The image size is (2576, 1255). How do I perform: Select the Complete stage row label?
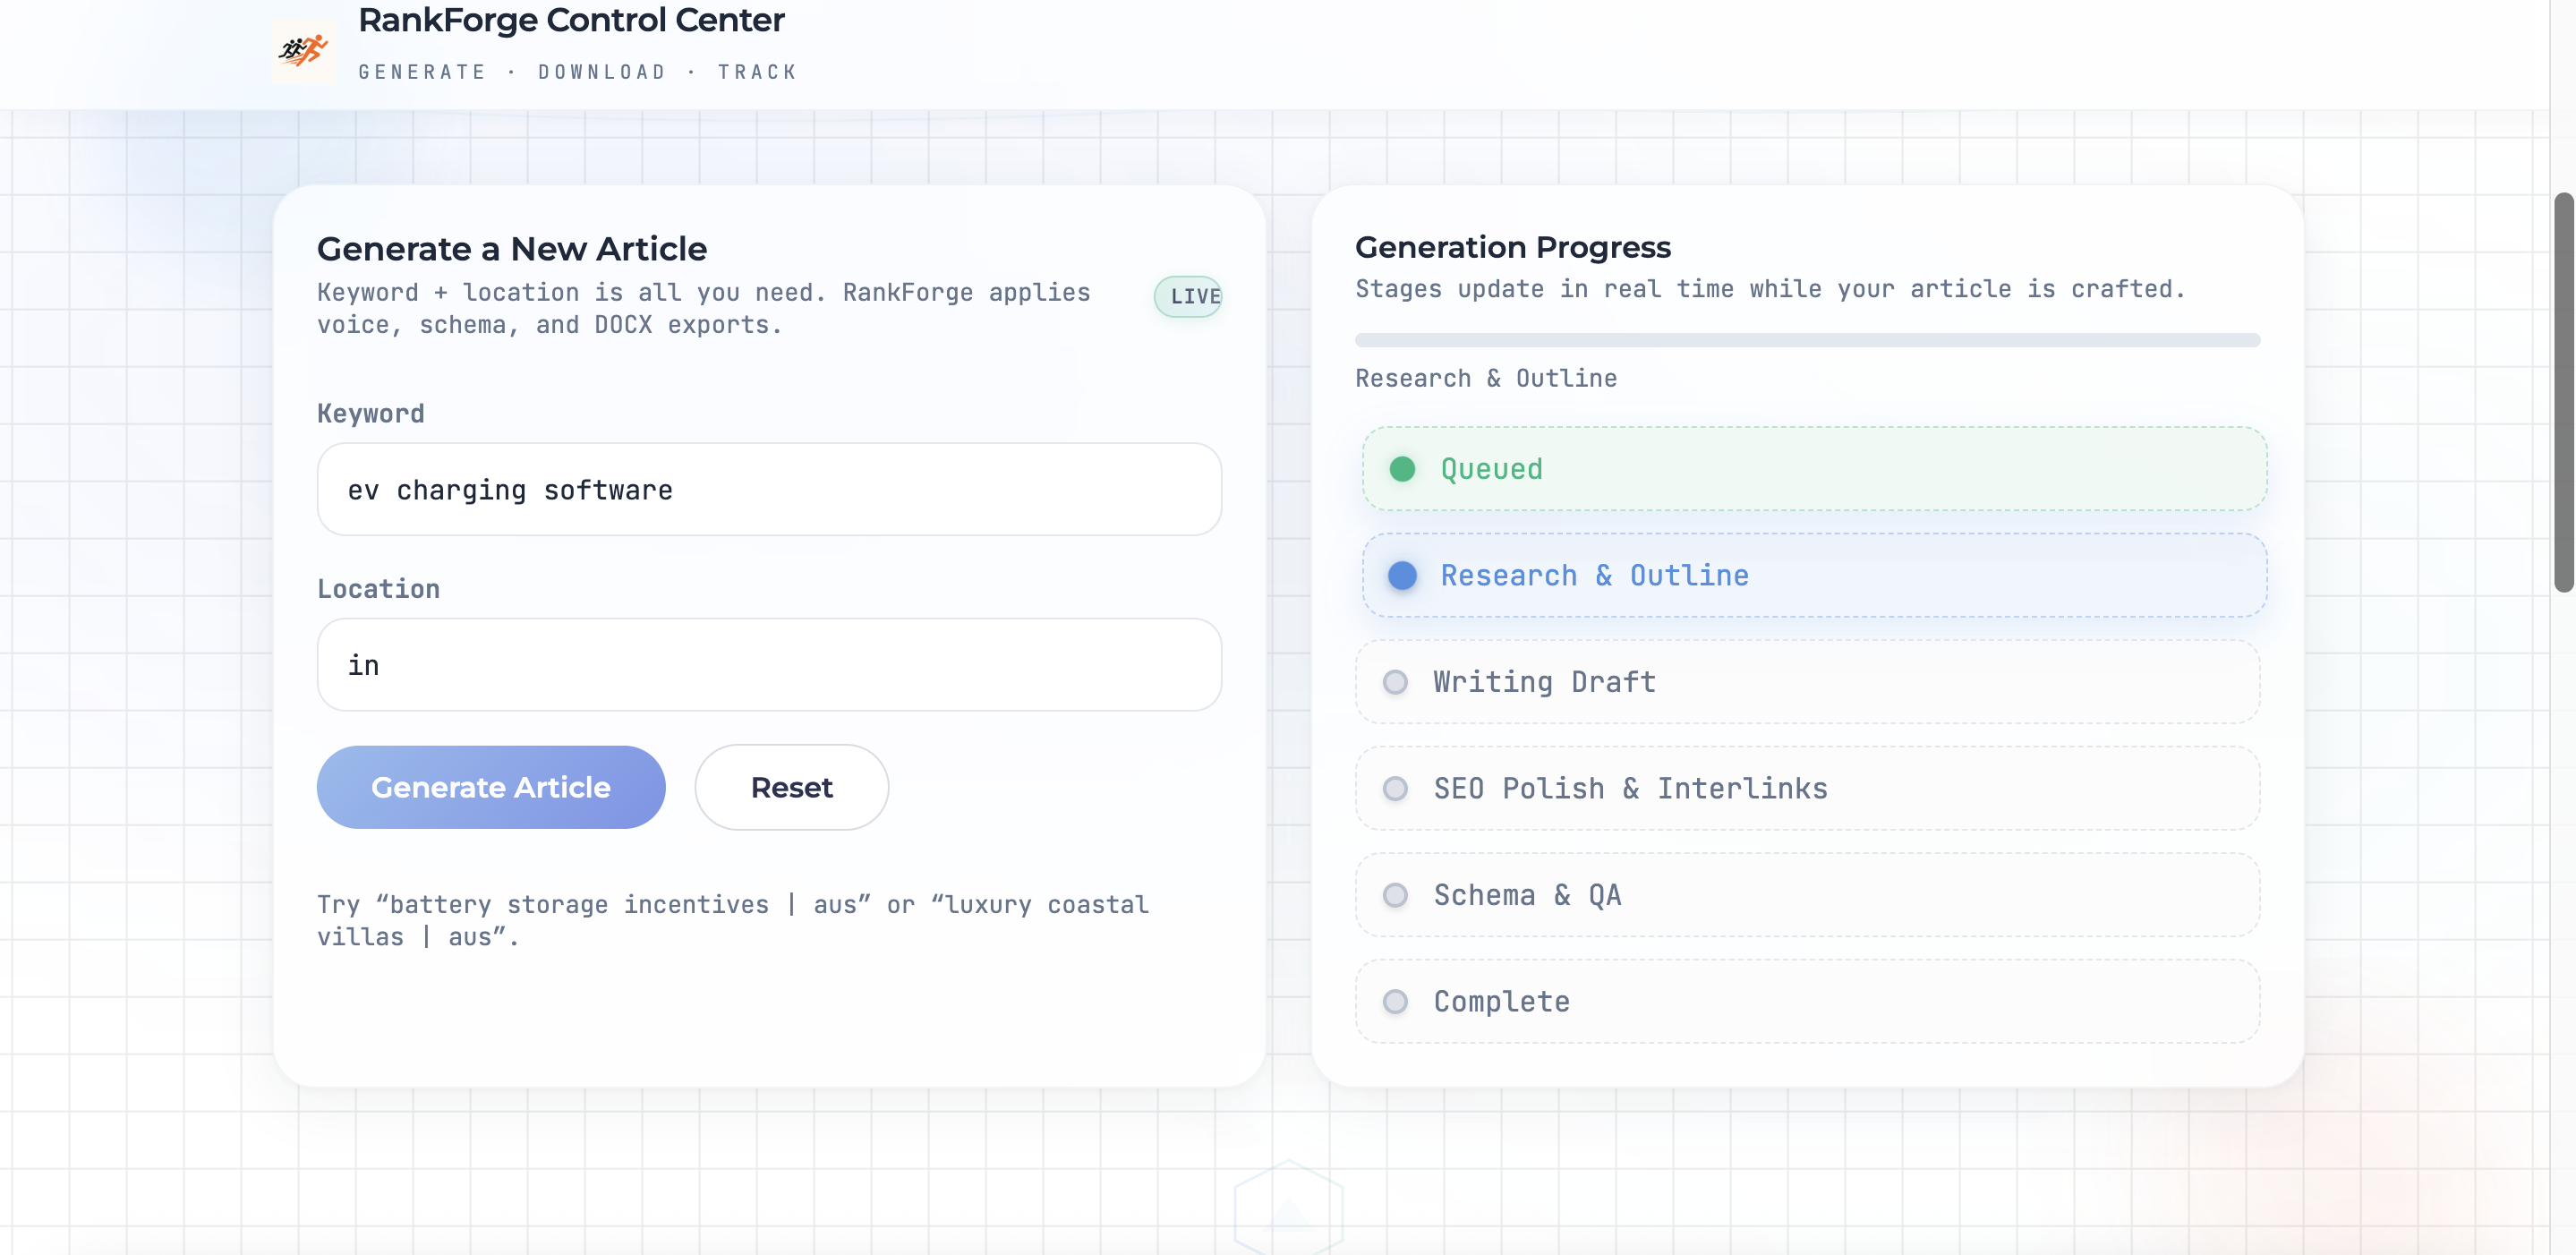(x=1501, y=1001)
